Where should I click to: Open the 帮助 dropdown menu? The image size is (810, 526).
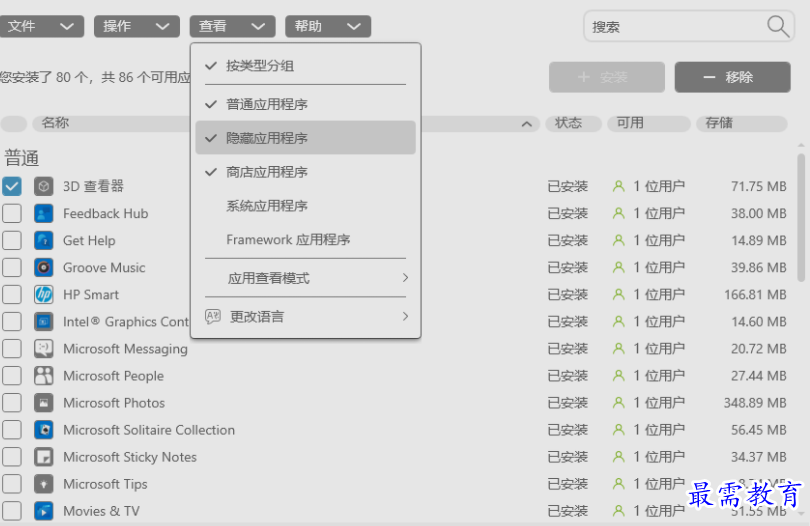pos(328,26)
